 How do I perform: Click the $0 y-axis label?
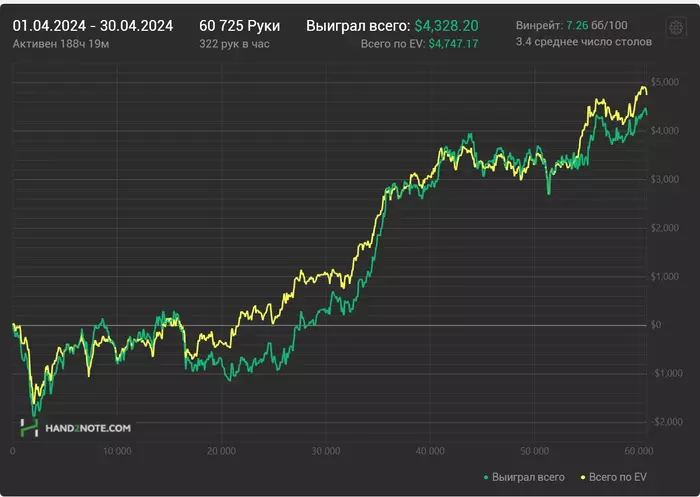coord(656,325)
